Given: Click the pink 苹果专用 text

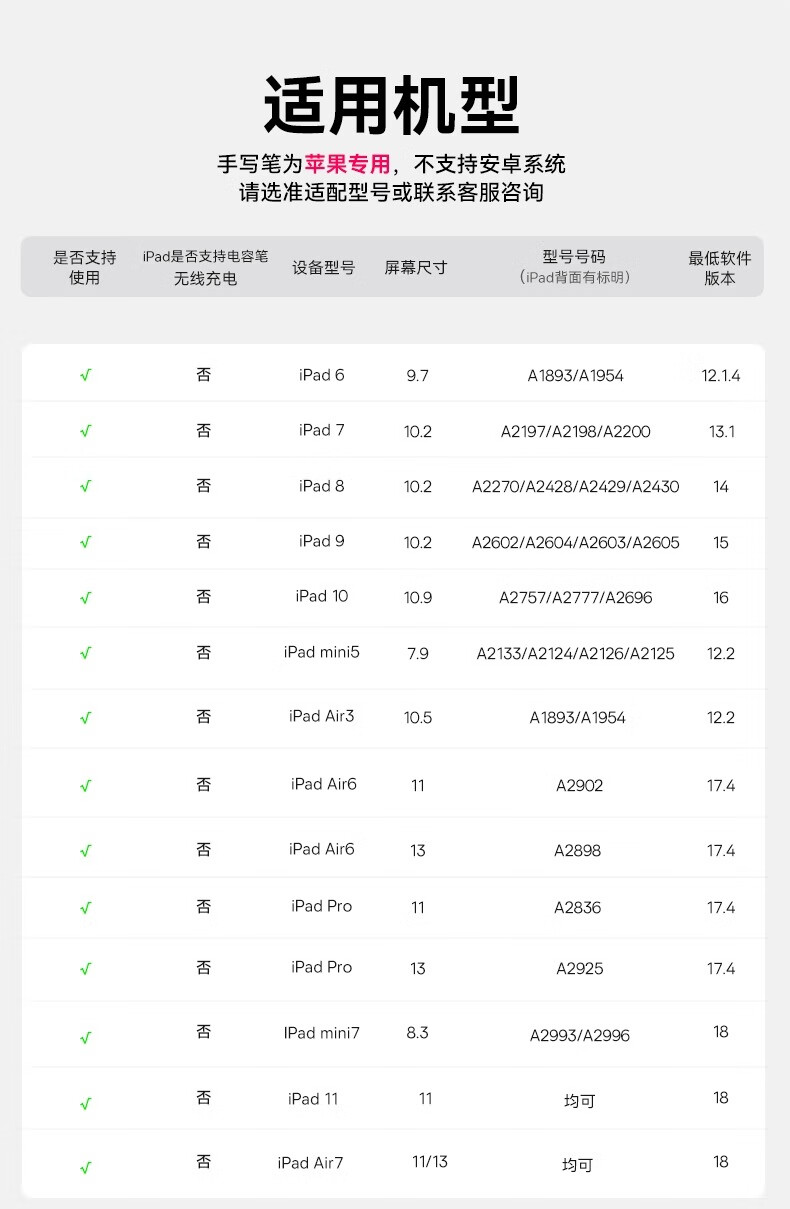Looking at the screenshot, I should (348, 164).
